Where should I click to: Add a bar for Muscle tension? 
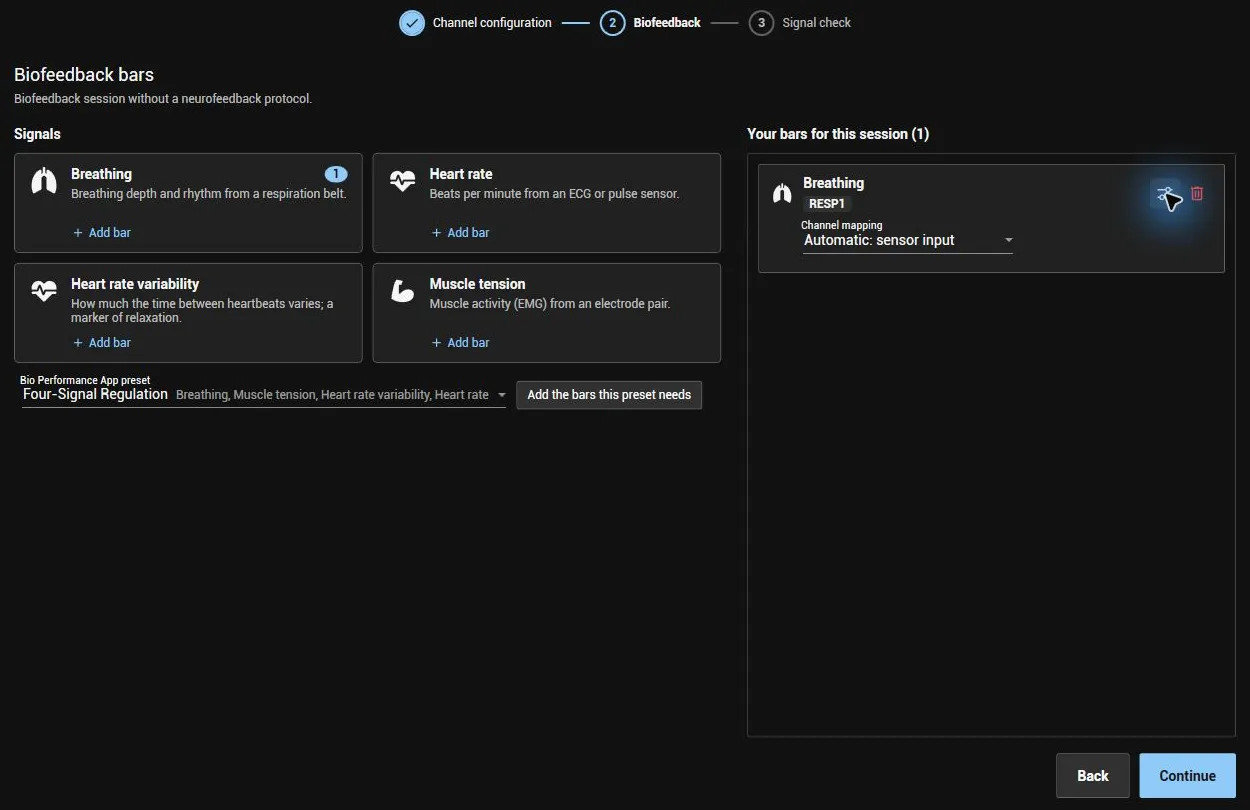pyautogui.click(x=460, y=342)
